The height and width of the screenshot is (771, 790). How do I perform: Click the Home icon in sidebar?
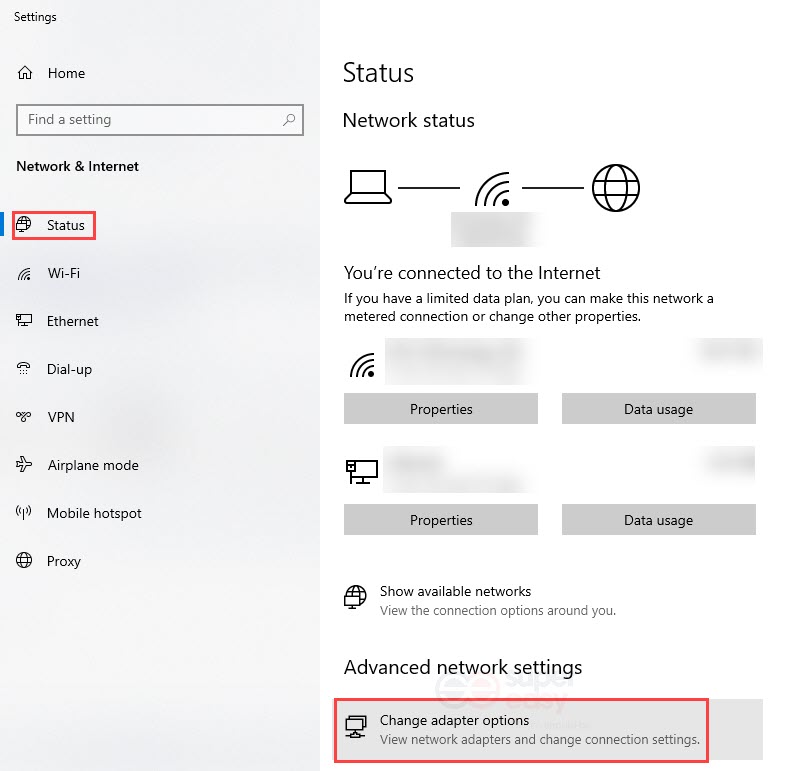(25, 73)
